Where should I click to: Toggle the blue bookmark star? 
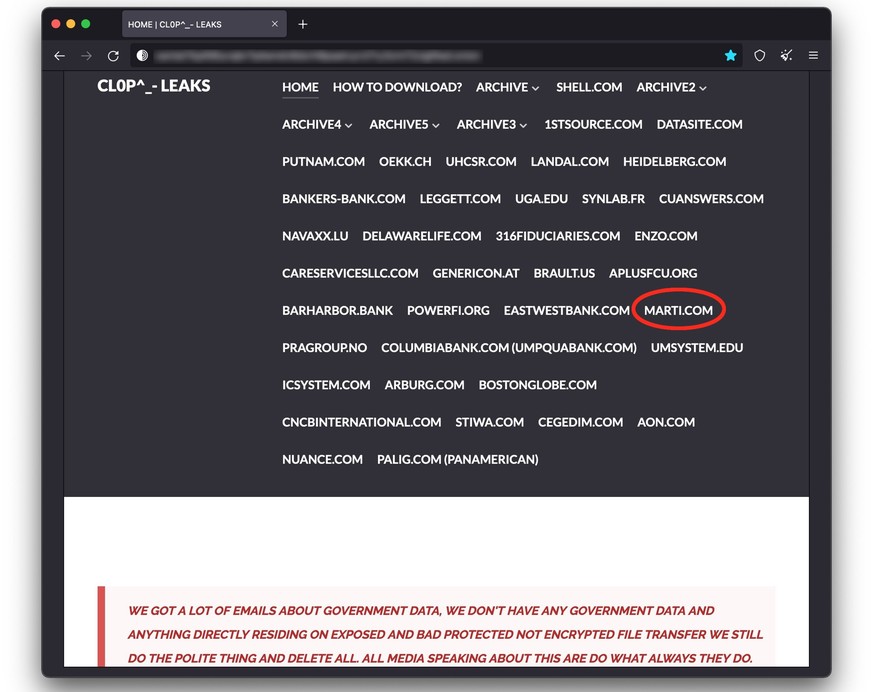tap(731, 56)
